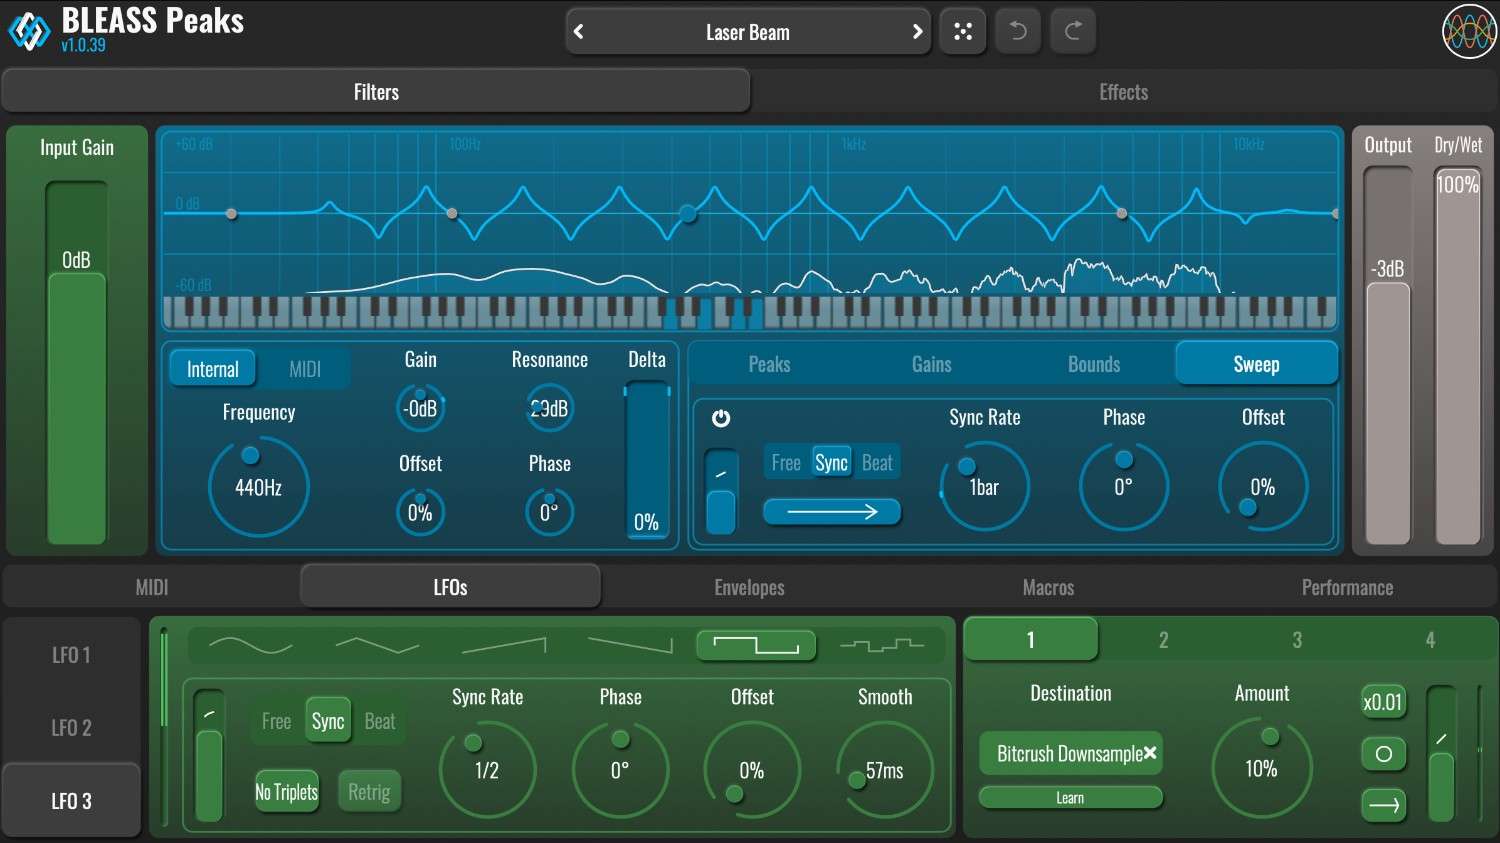Click the undo arrow icon
The image size is (1500, 843).
(1017, 31)
